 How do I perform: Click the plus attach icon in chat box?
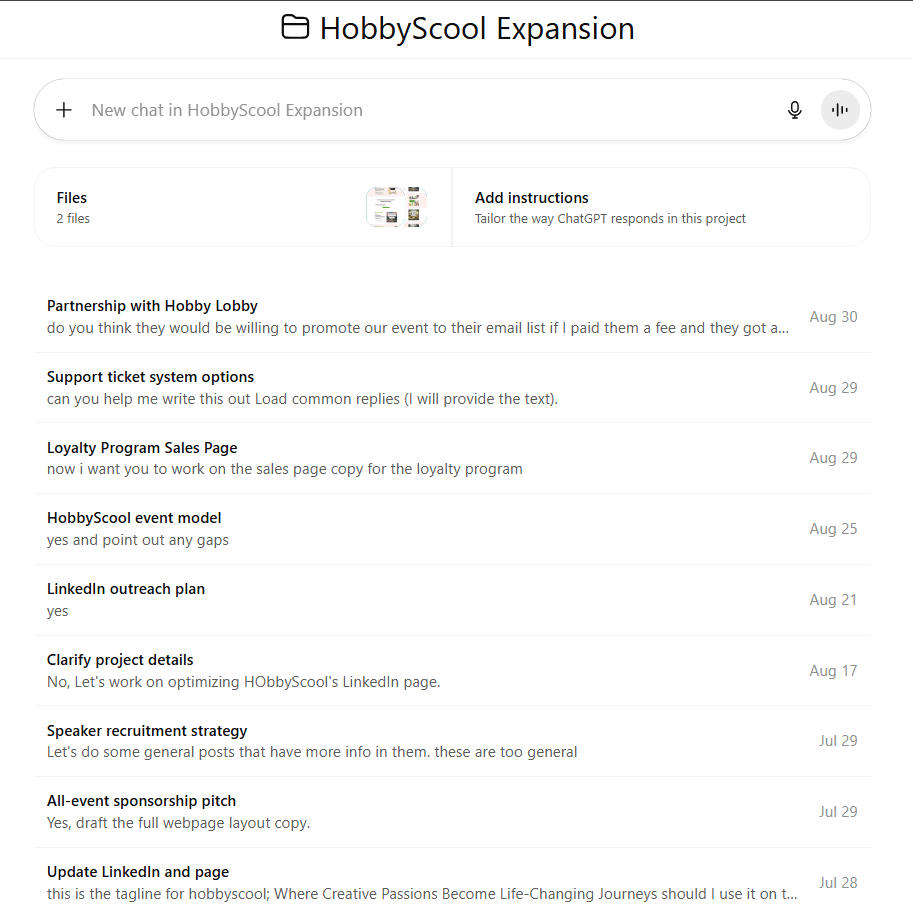point(64,110)
